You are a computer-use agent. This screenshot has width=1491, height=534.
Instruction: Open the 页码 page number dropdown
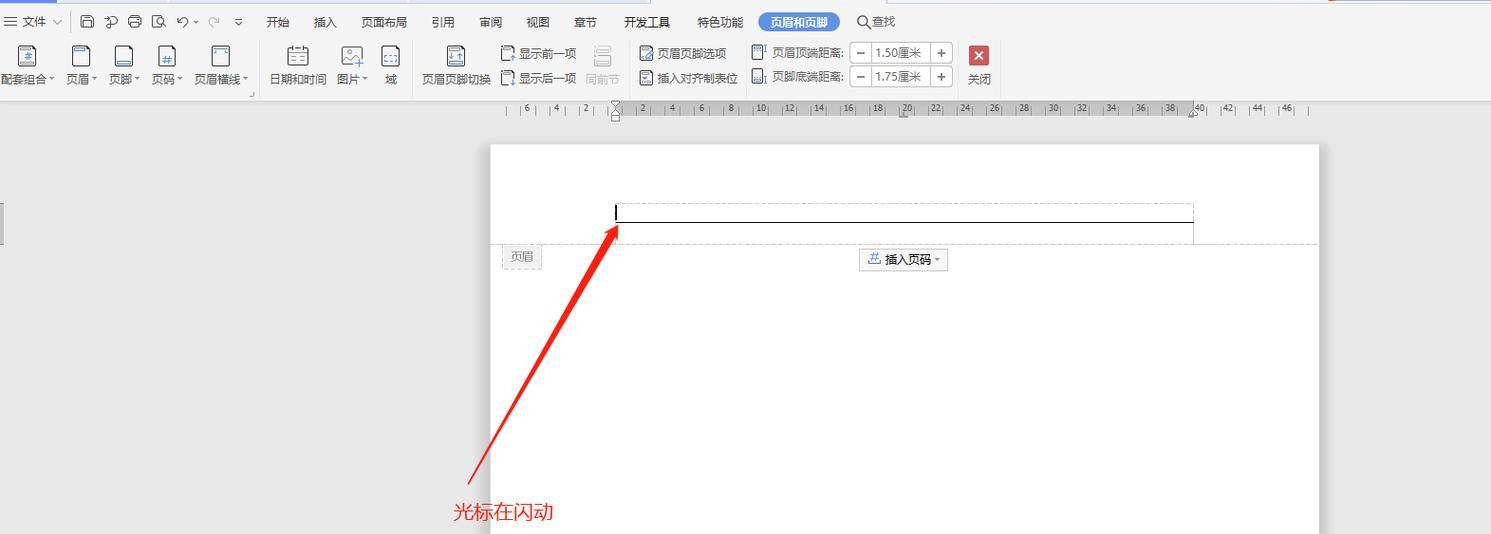[x=167, y=65]
